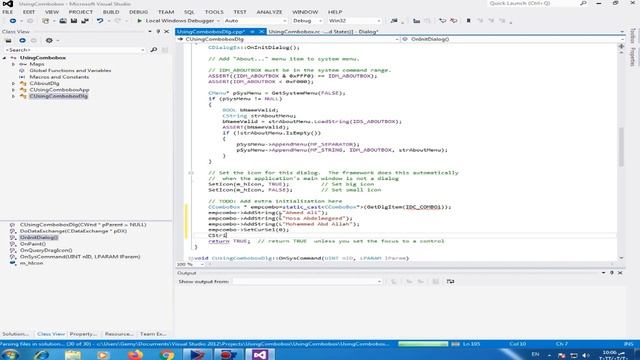Click the Open File toolbar icon

(63, 20)
